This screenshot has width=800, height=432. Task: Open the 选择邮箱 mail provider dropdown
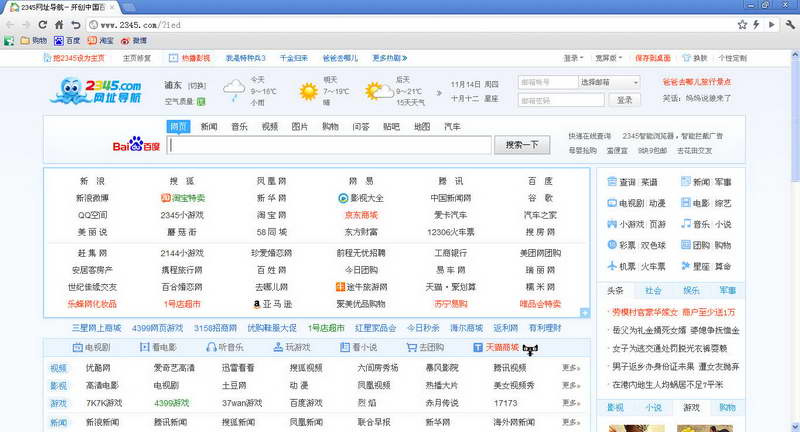[609, 82]
